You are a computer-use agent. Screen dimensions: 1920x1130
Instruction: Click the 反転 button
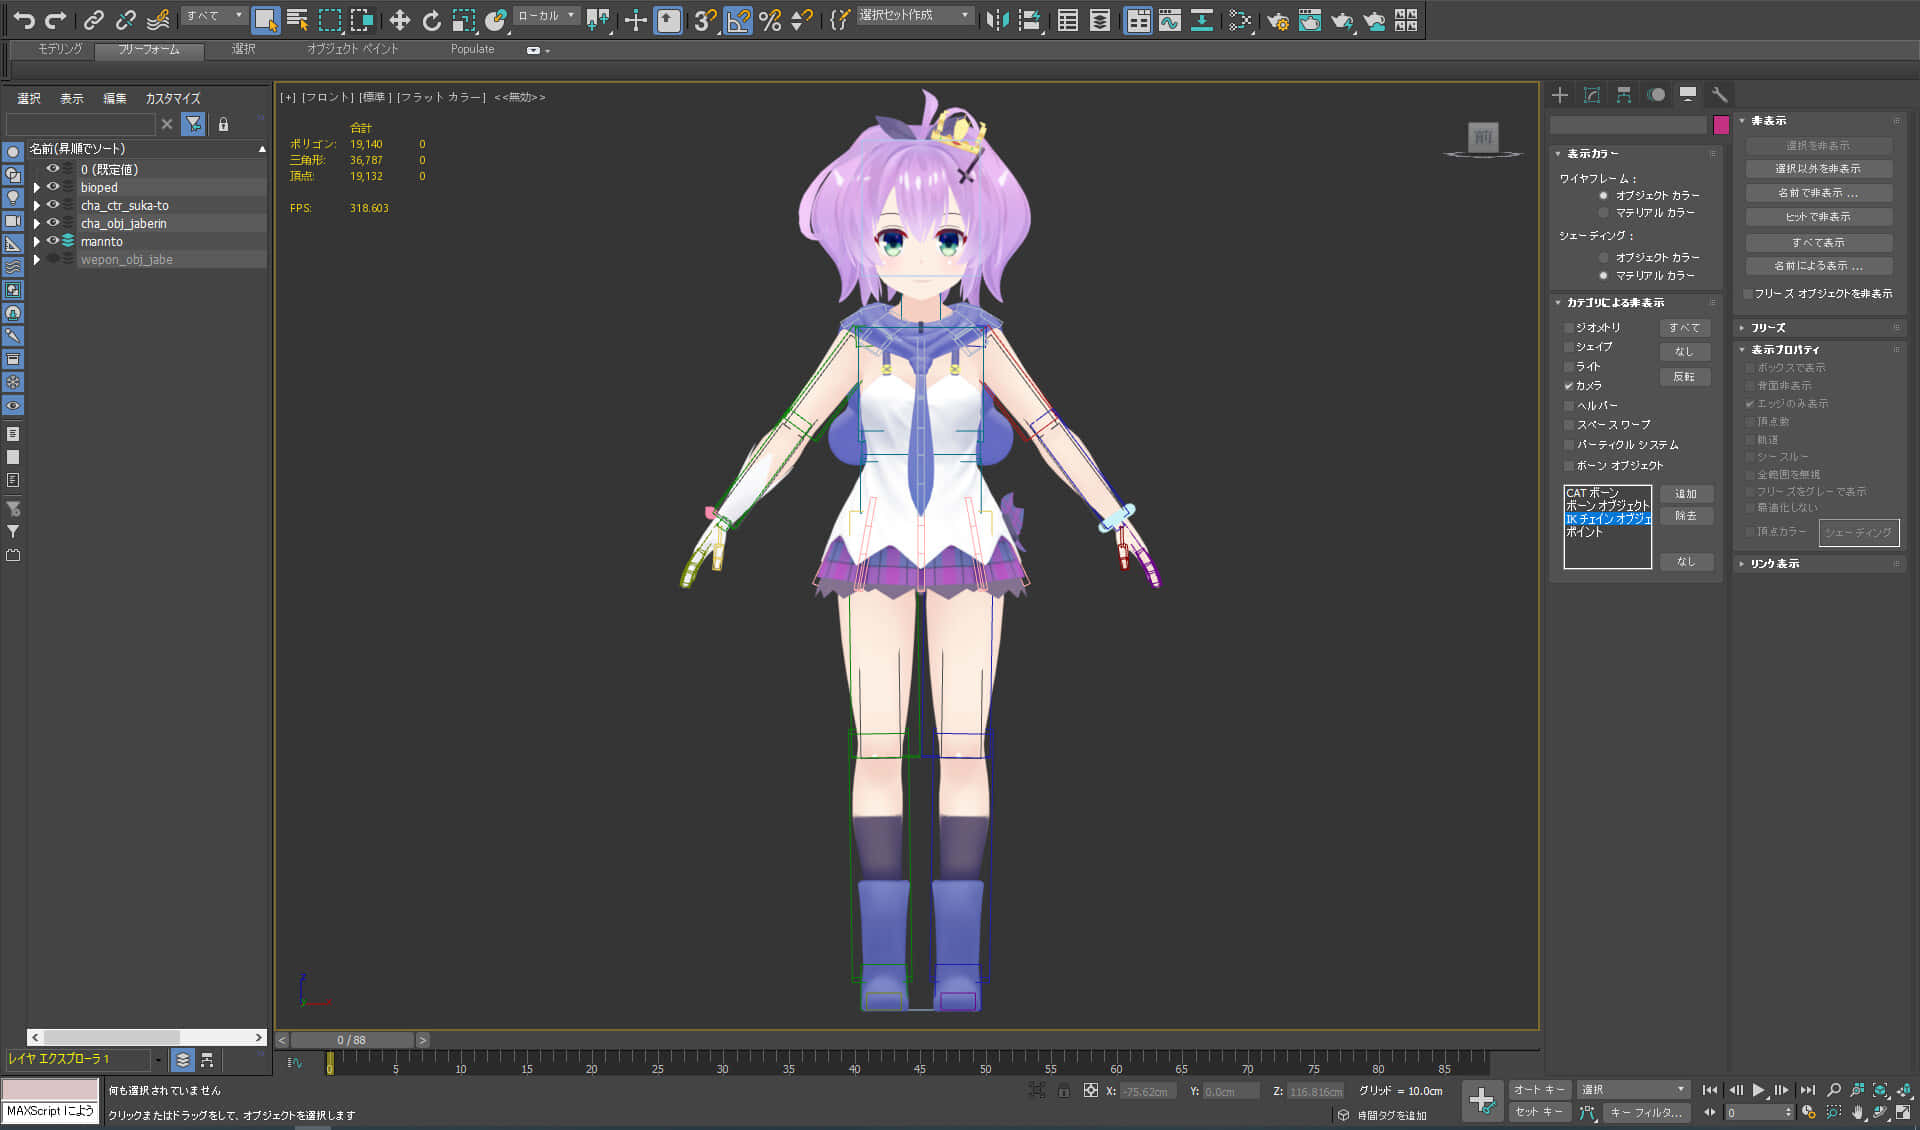point(1685,377)
